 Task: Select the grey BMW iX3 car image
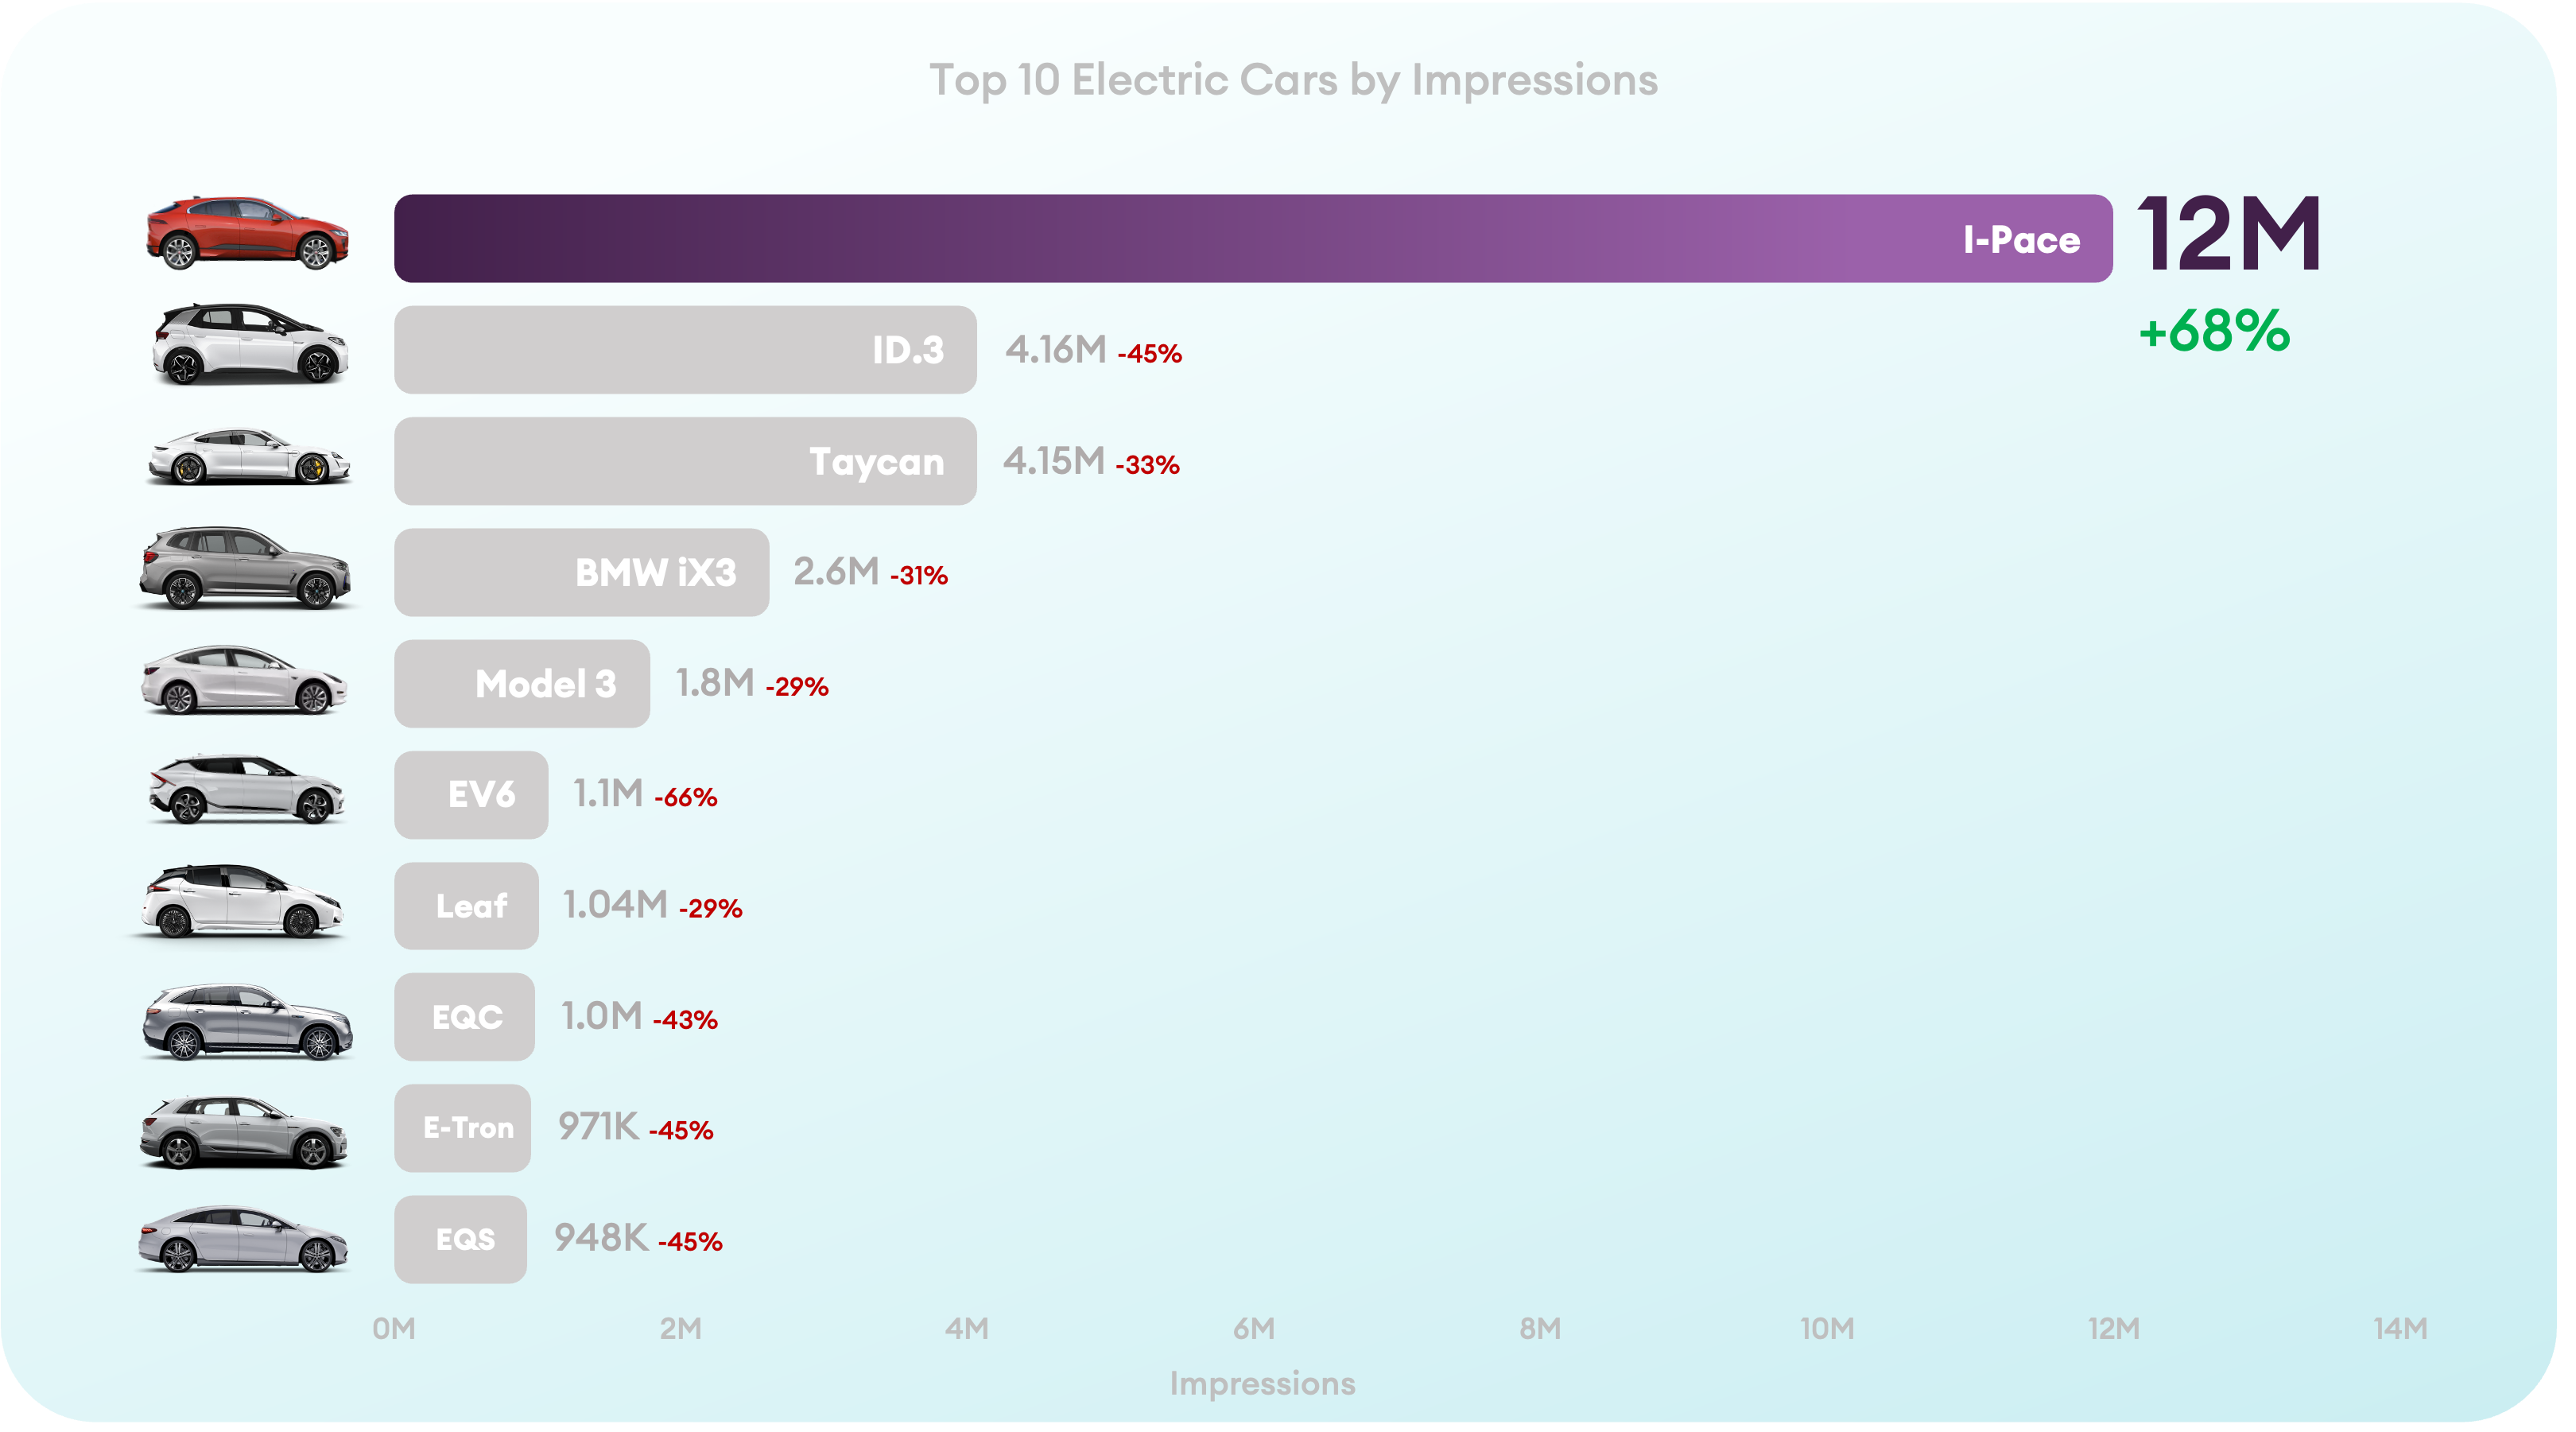pos(245,570)
